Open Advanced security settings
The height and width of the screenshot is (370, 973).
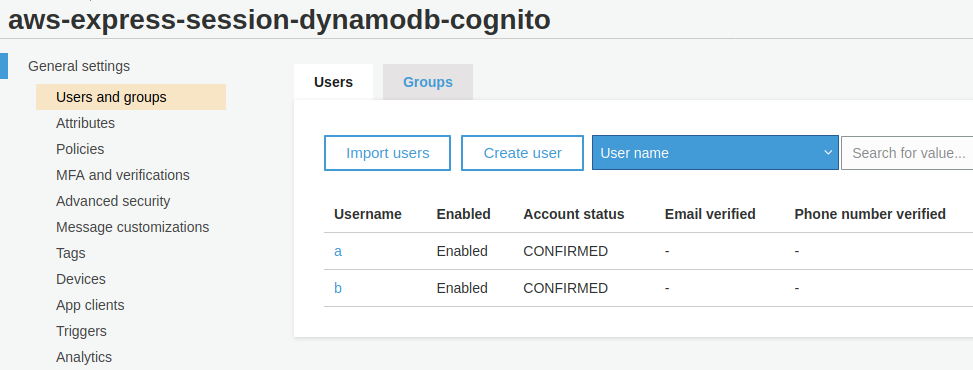[113, 201]
